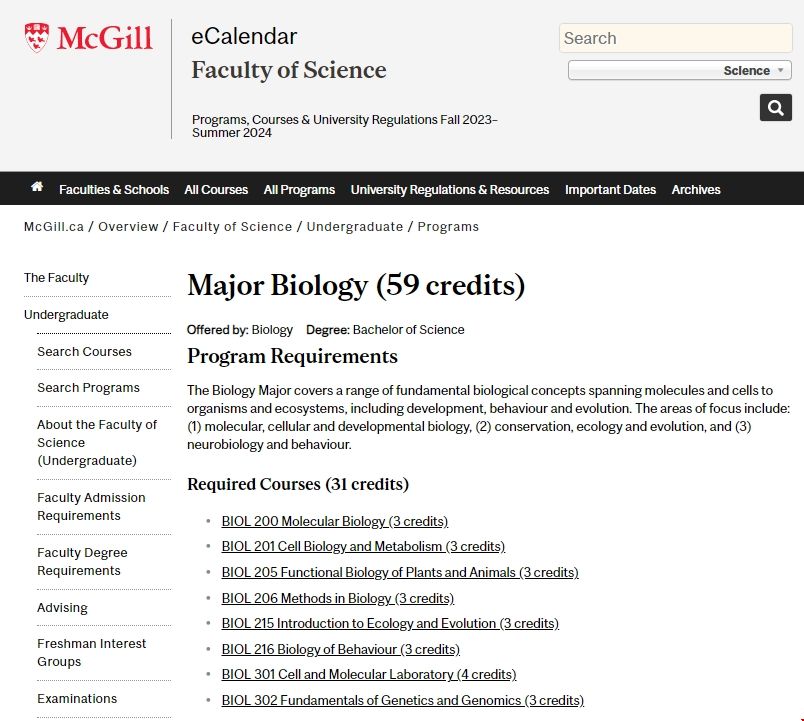Open BIOL 200 Molecular Biology course
Image resolution: width=804 pixels, height=721 pixels.
click(335, 521)
